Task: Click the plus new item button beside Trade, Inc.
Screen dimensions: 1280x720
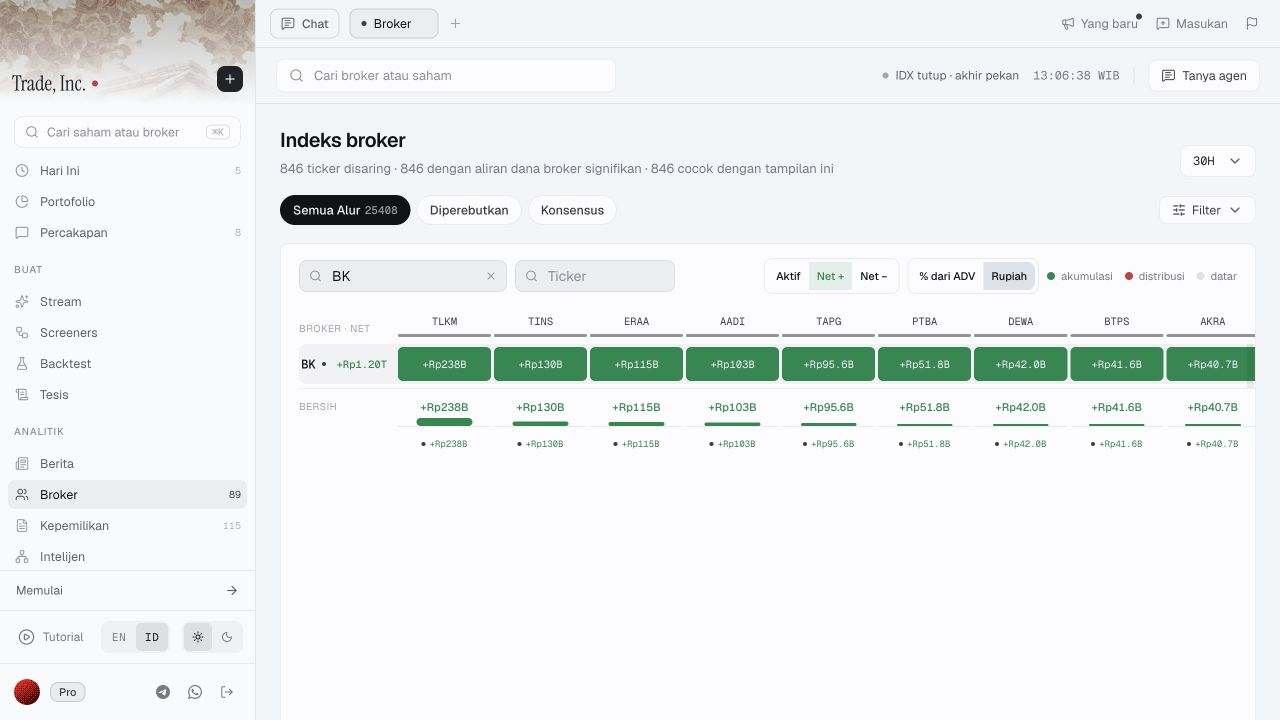Action: (x=230, y=79)
